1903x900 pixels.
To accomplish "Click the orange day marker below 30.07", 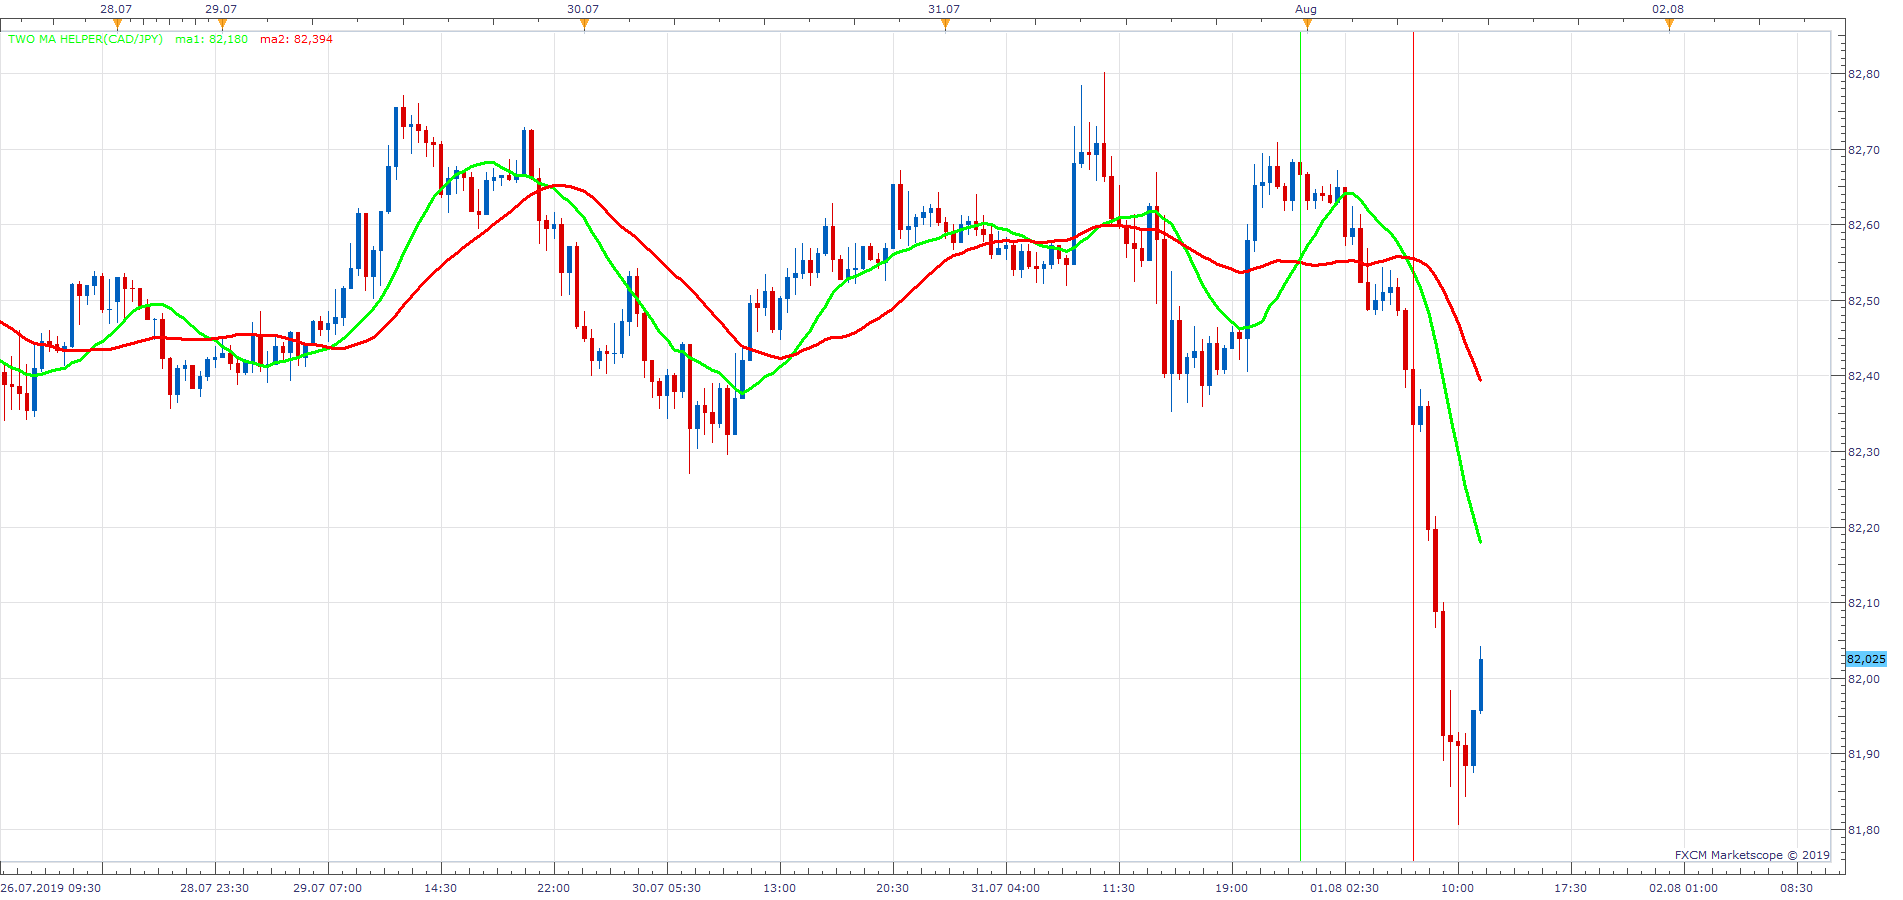I will (x=584, y=24).
